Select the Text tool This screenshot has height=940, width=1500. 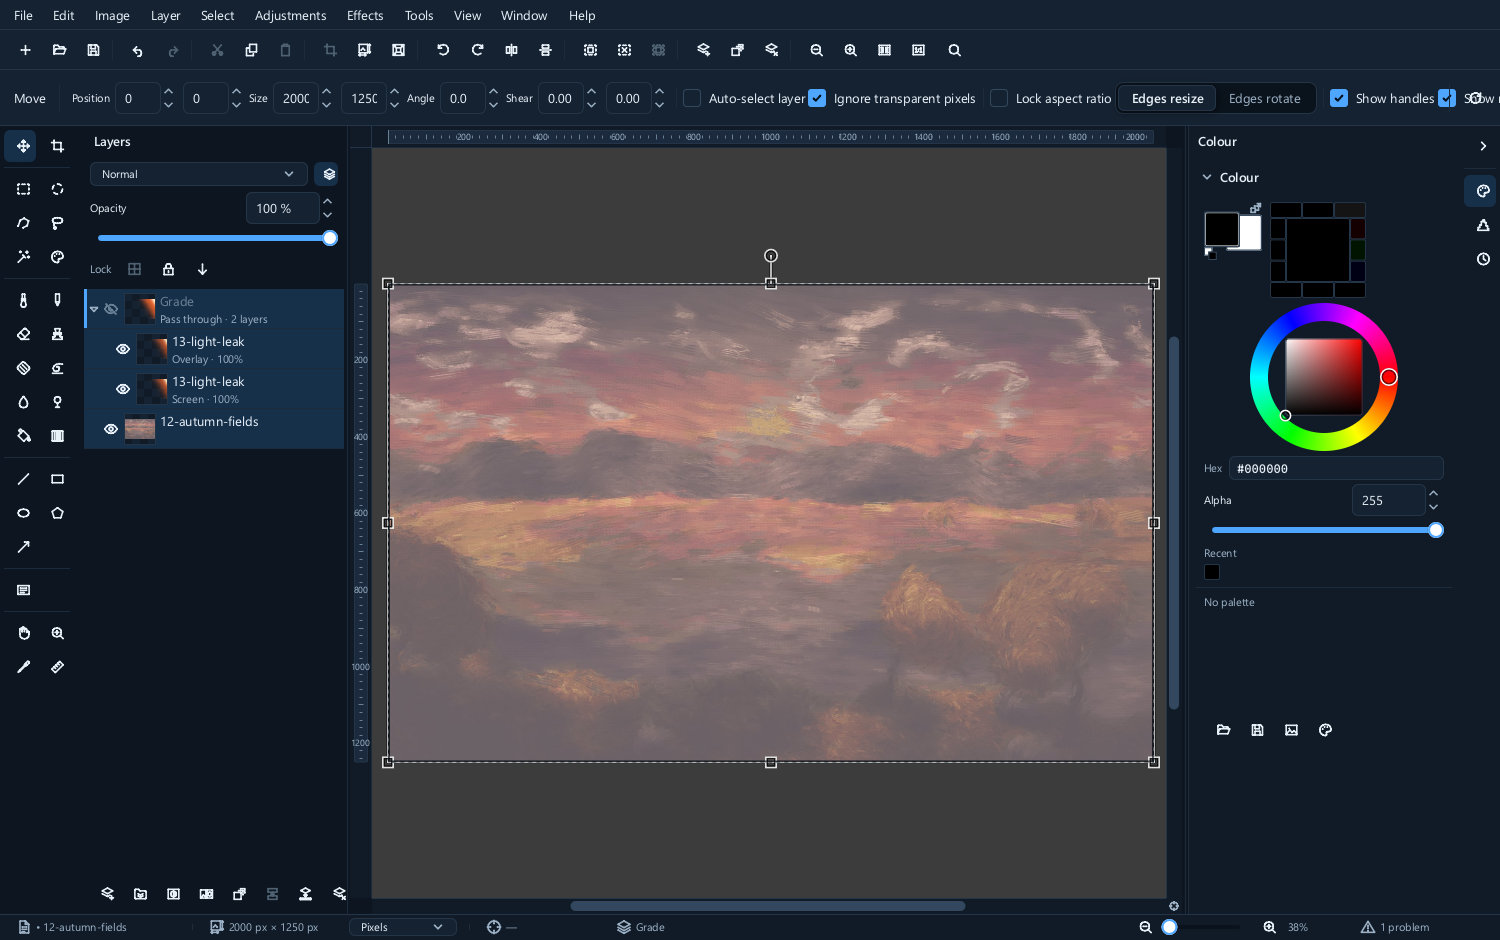(x=23, y=590)
